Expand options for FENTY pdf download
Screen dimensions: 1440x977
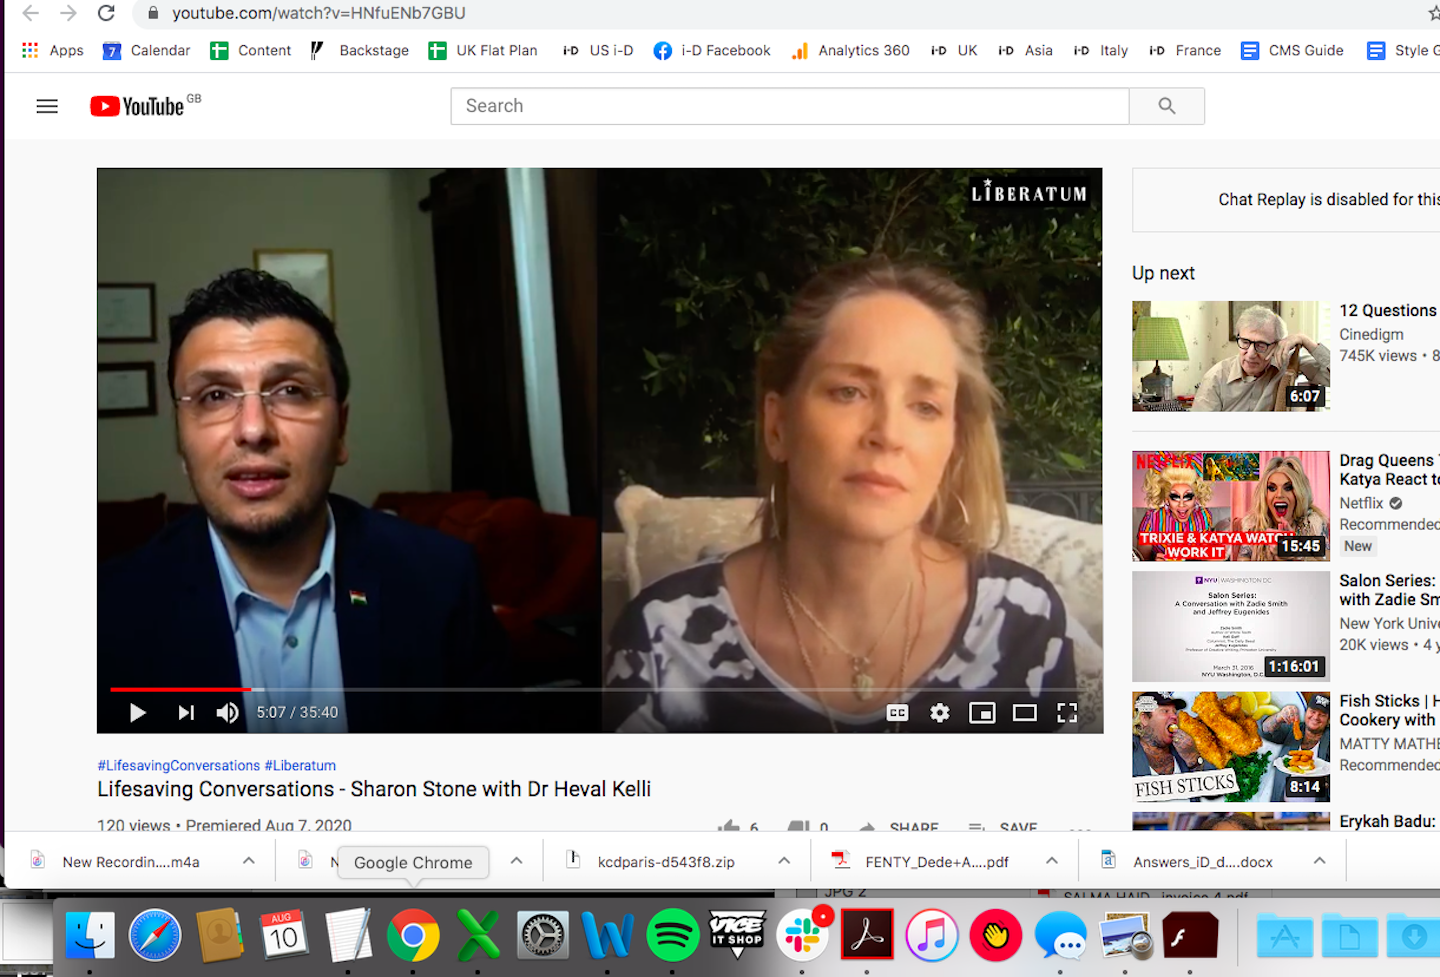click(1052, 861)
